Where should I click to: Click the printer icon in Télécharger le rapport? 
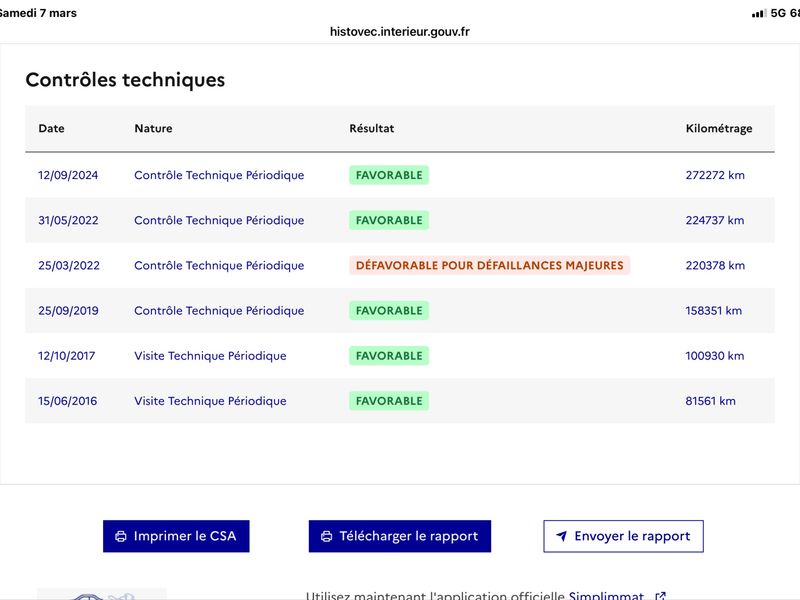[326, 536]
